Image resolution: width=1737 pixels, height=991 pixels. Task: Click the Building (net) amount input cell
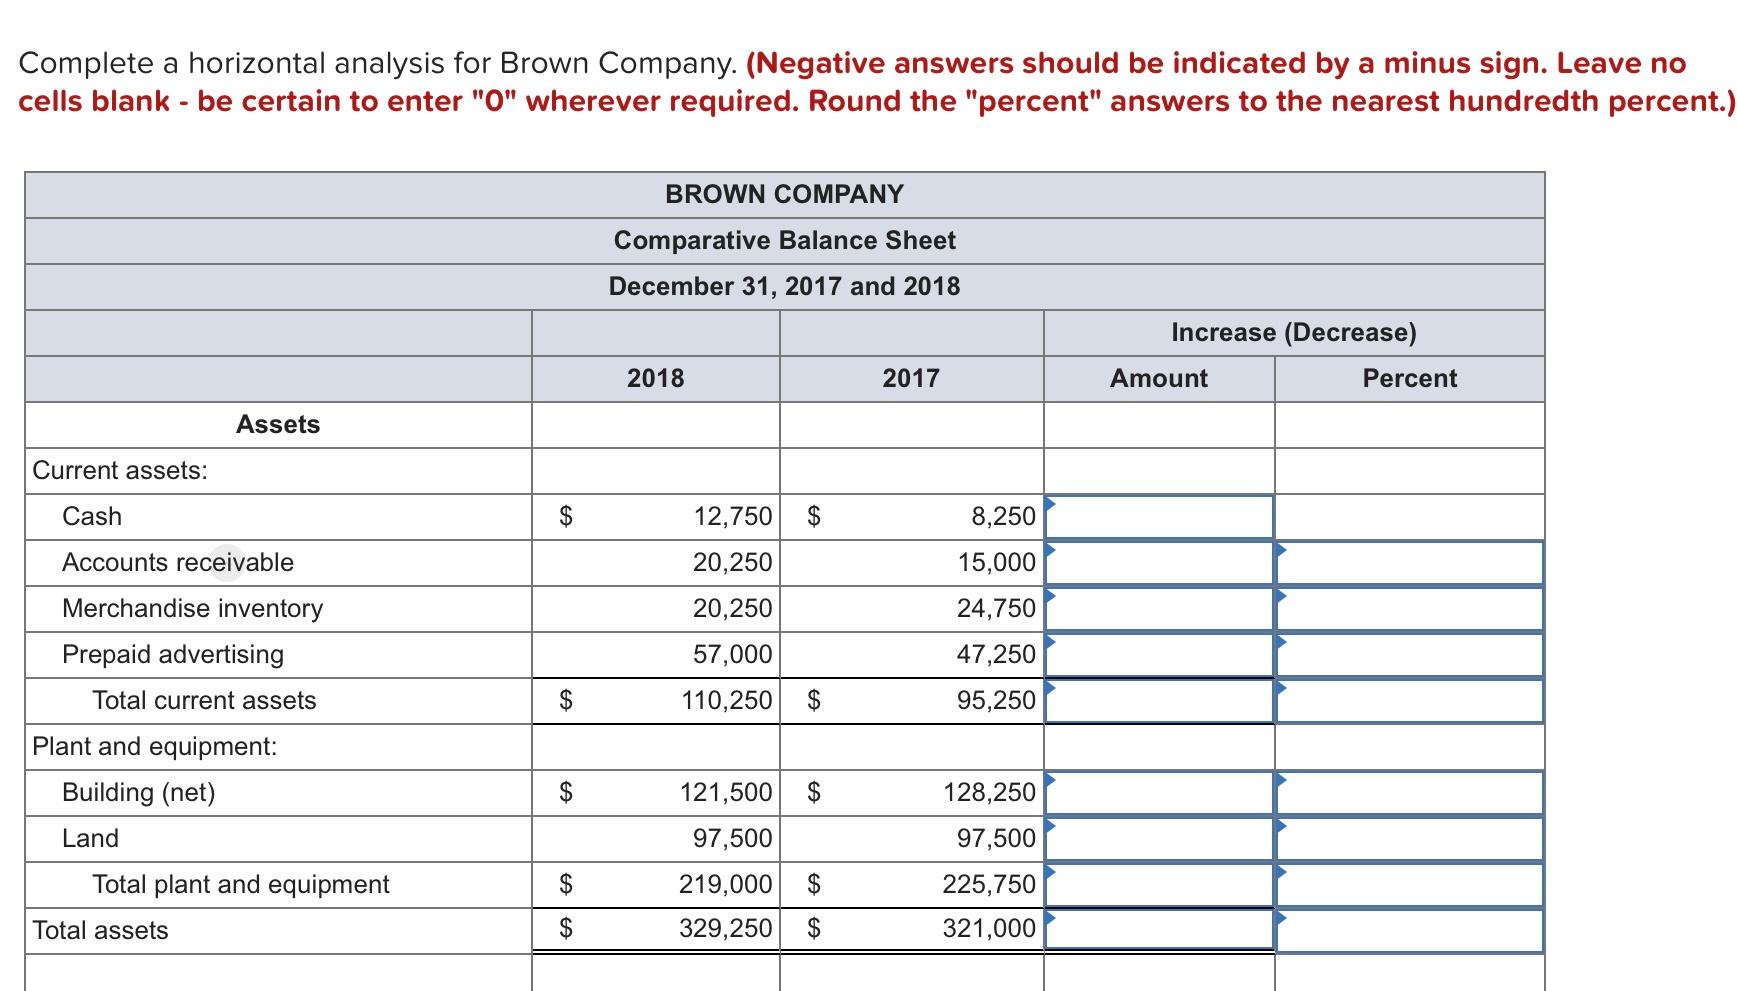click(1159, 793)
